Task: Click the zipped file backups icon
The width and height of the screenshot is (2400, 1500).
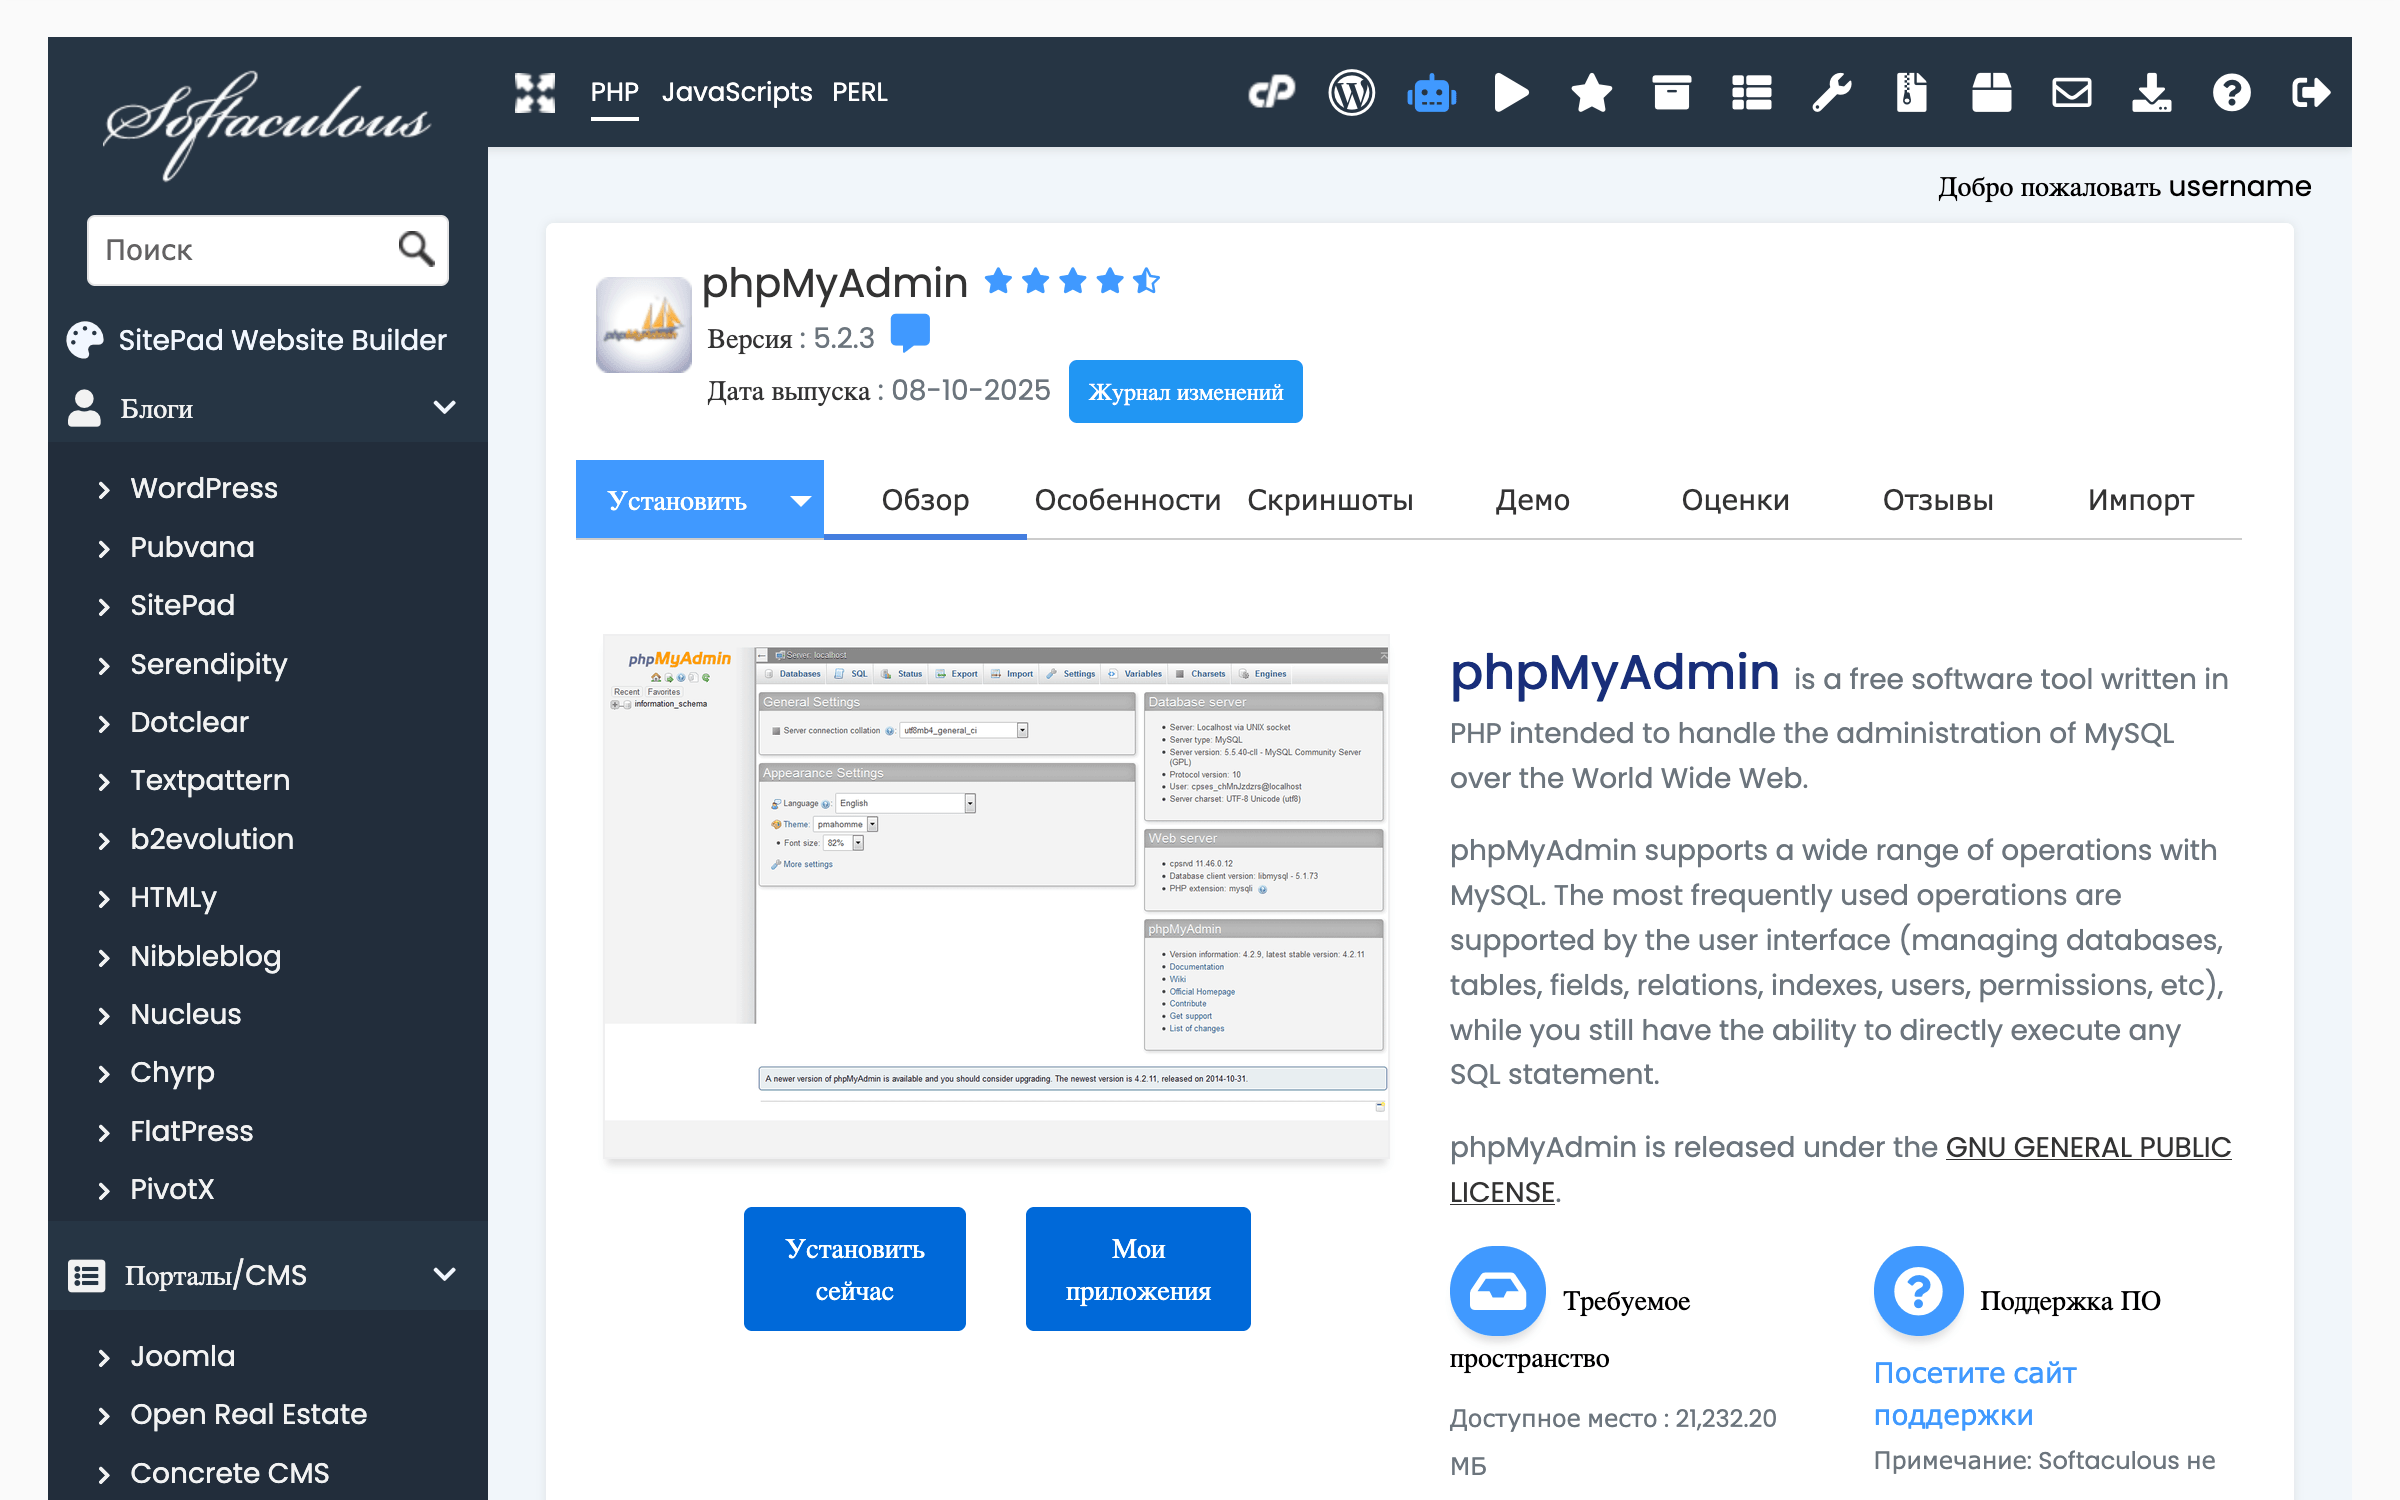Action: tap(1911, 93)
